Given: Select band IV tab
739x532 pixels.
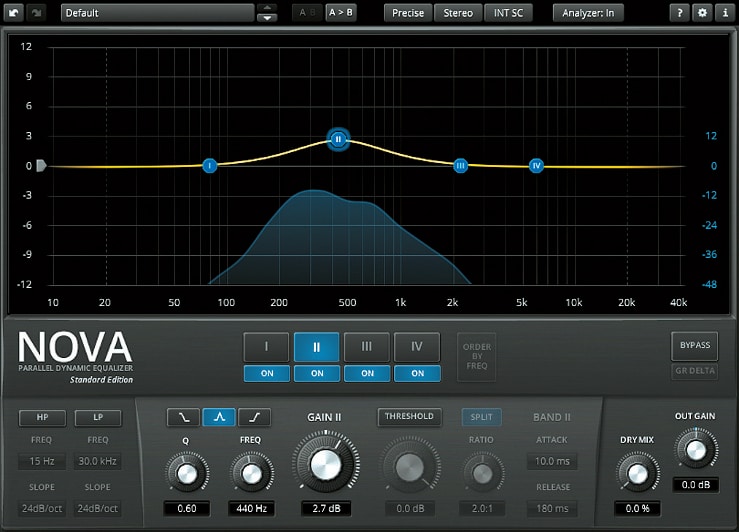Looking at the screenshot, I should click(x=417, y=347).
